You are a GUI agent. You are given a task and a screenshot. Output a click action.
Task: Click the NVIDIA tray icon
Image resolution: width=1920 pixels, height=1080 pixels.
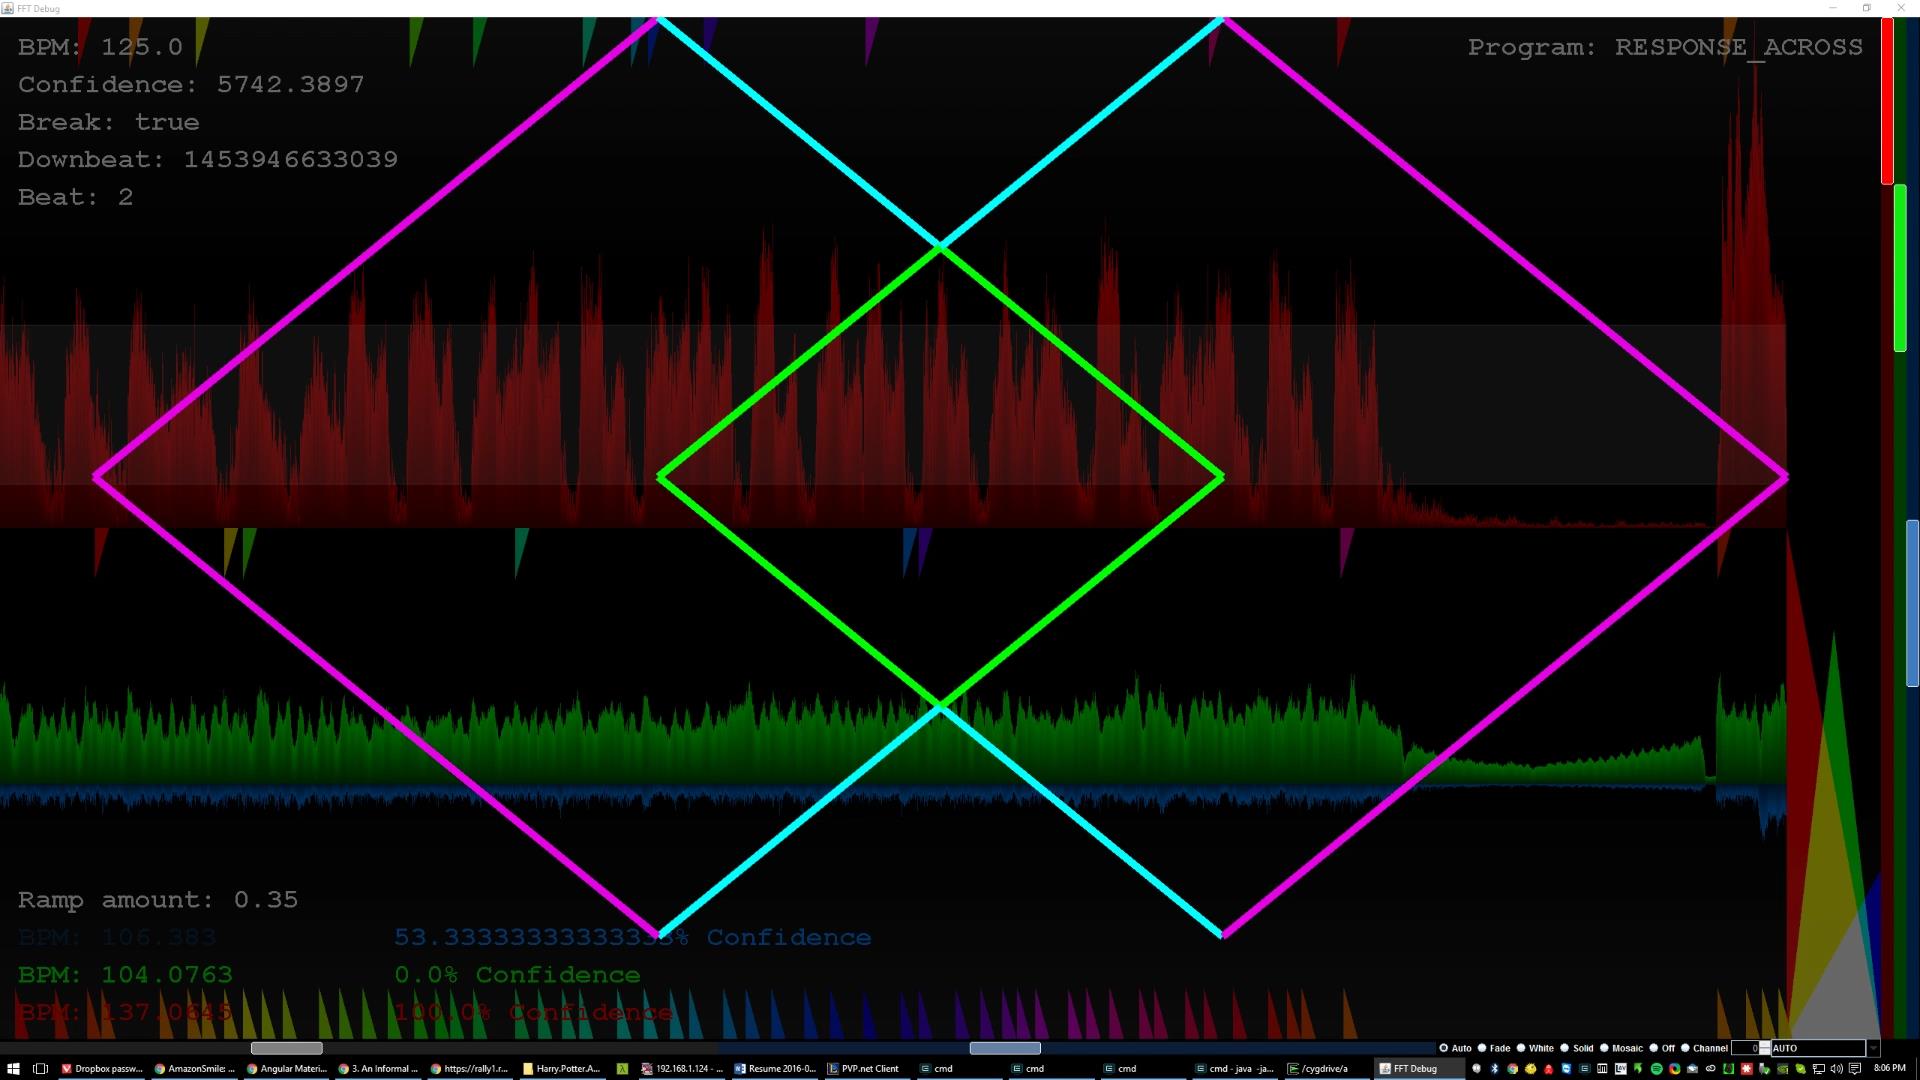(x=1782, y=1068)
